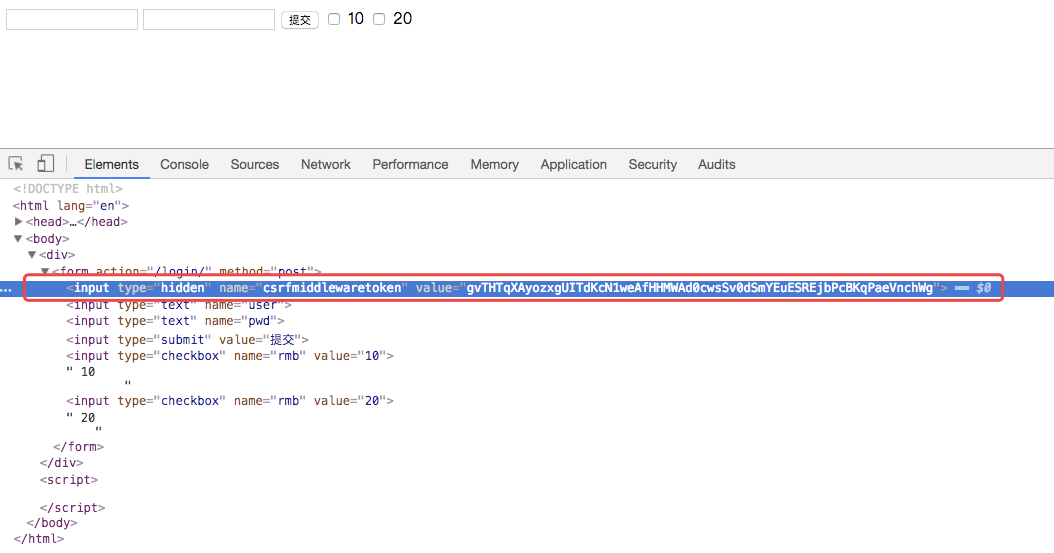This screenshot has width=1054, height=553.
Task: Open the Performance tab
Action: click(x=410, y=165)
